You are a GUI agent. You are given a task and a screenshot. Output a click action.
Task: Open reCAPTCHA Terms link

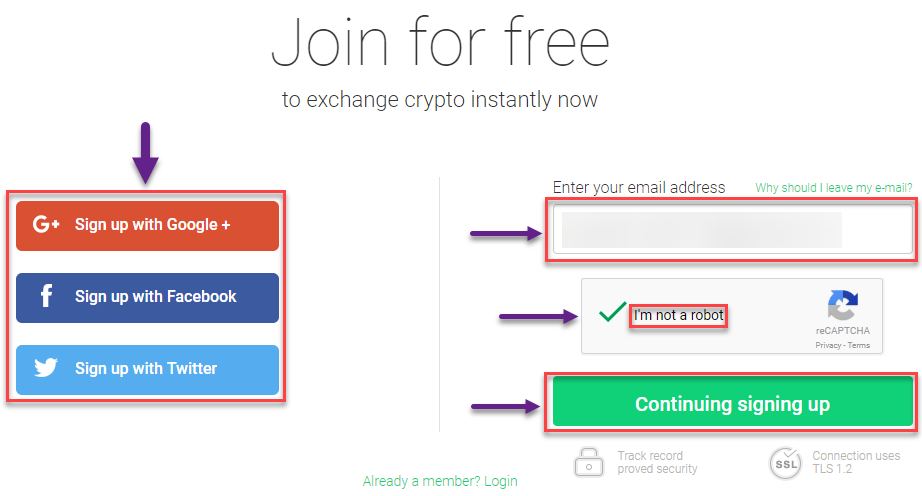point(858,345)
